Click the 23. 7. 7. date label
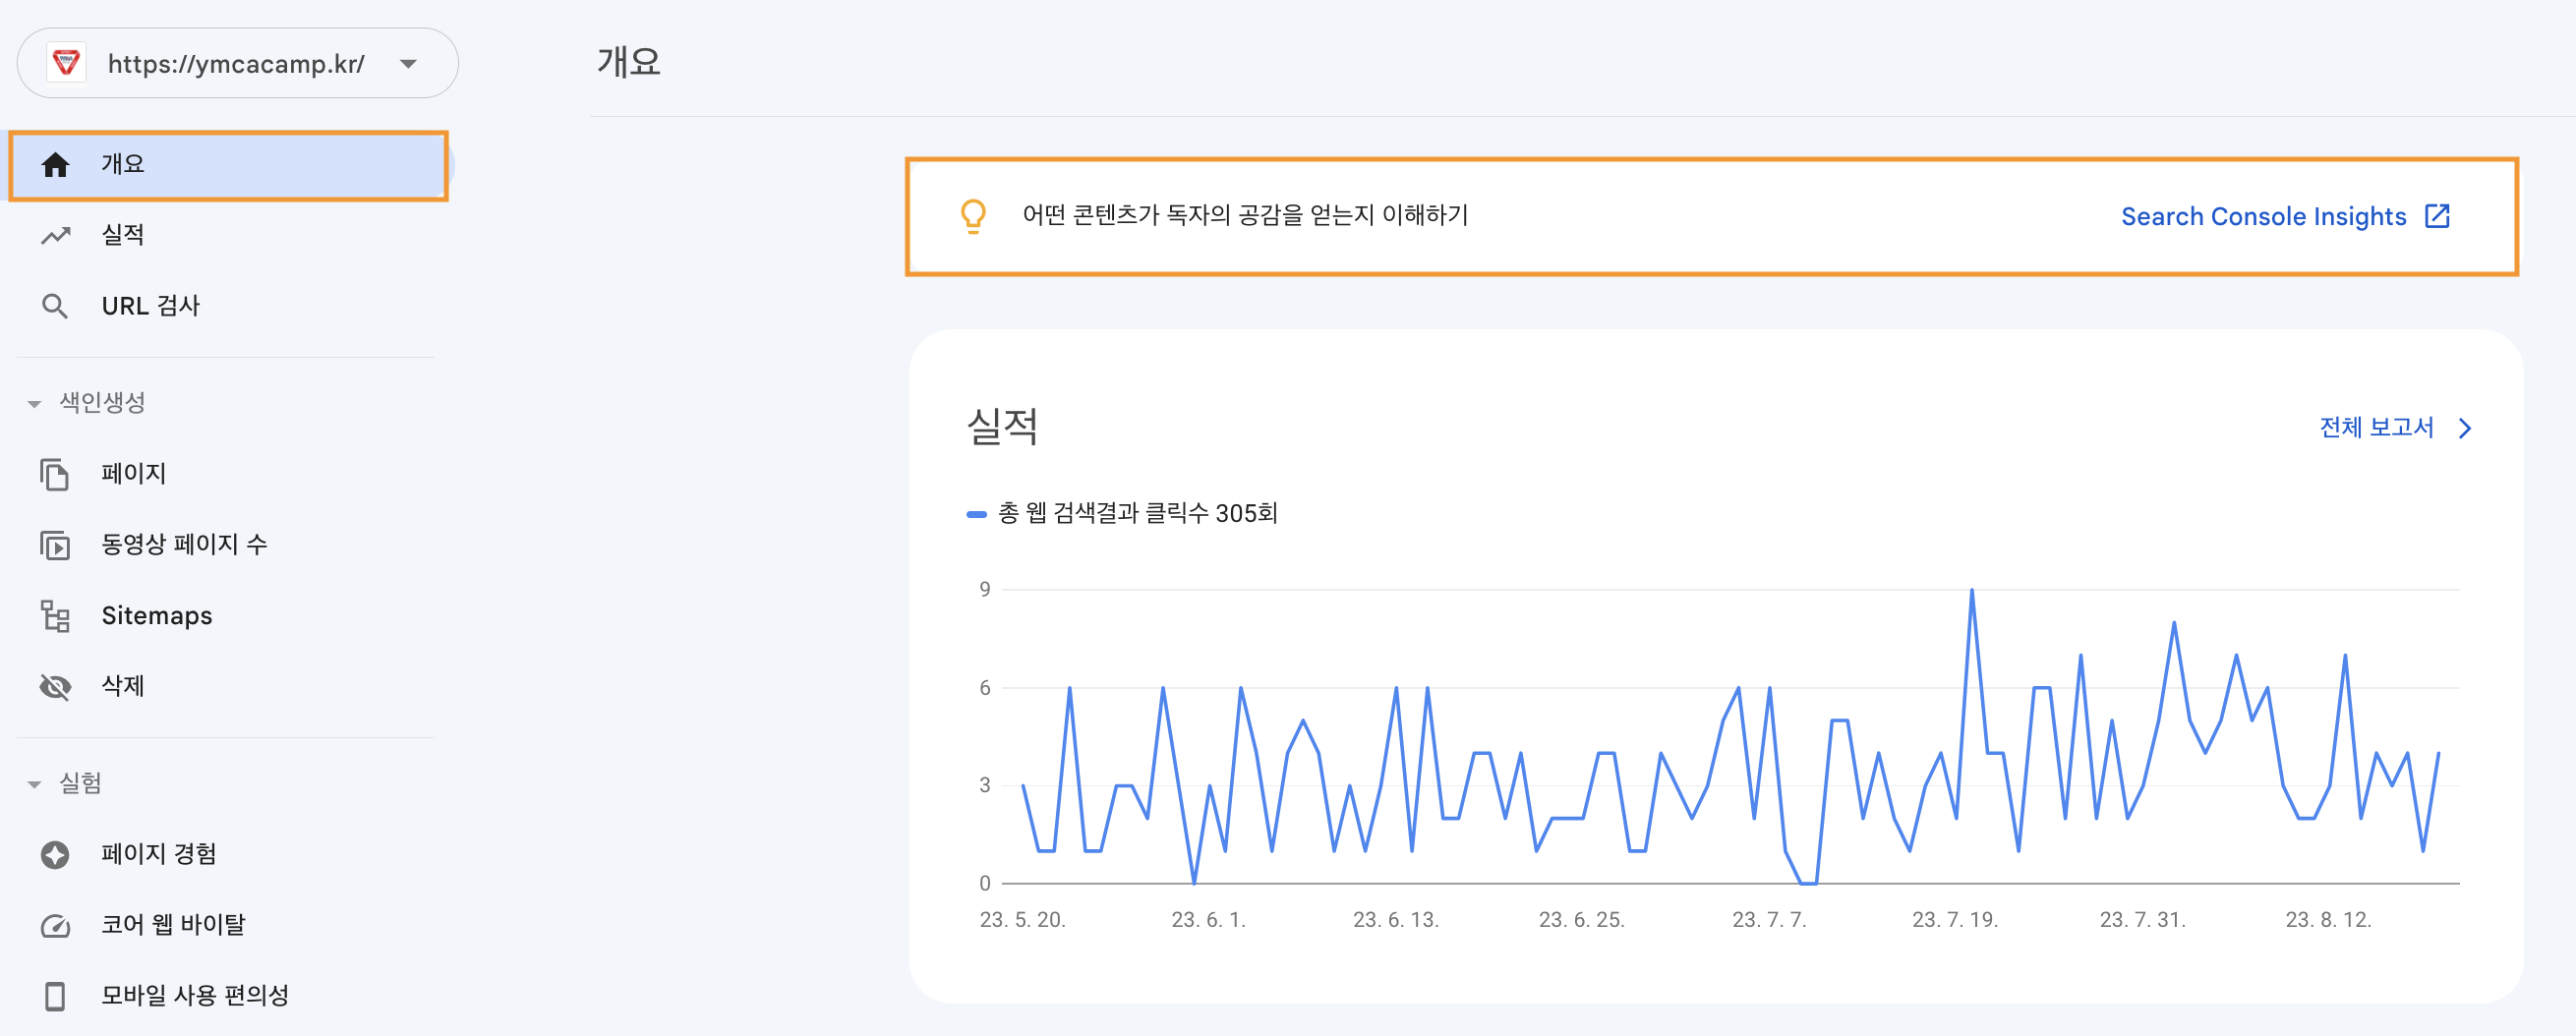 pos(1770,920)
